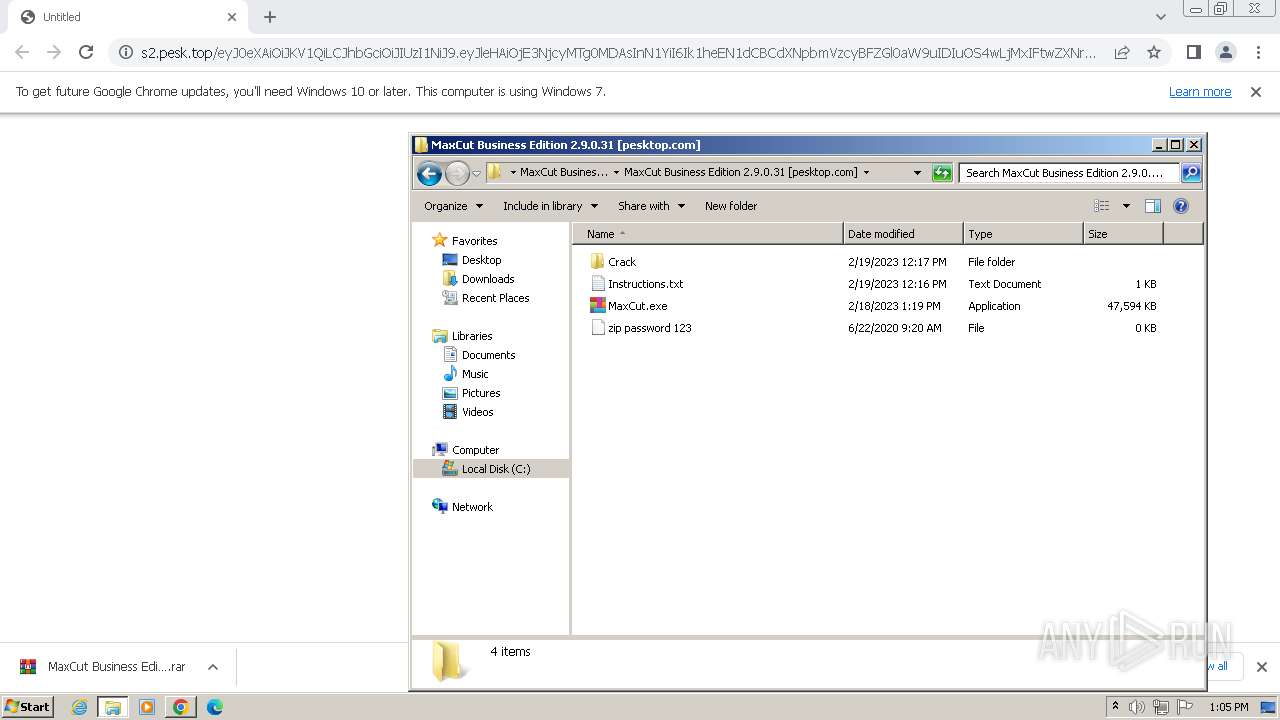Dismiss the Chrome update info bar
The image size is (1280, 720).
(1256, 92)
